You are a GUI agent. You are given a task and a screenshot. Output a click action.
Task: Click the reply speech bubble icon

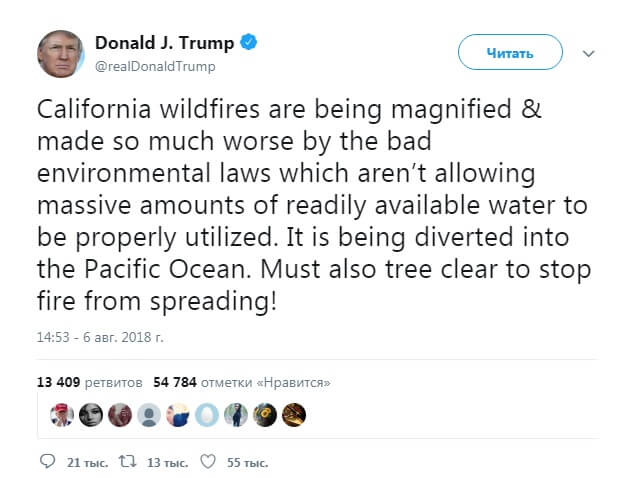pyautogui.click(x=47, y=462)
